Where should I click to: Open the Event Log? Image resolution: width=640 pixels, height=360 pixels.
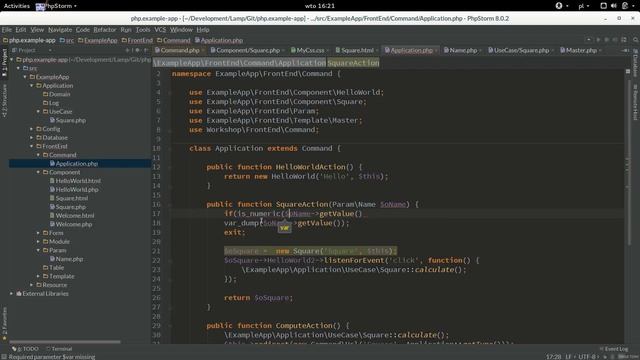click(x=613, y=349)
